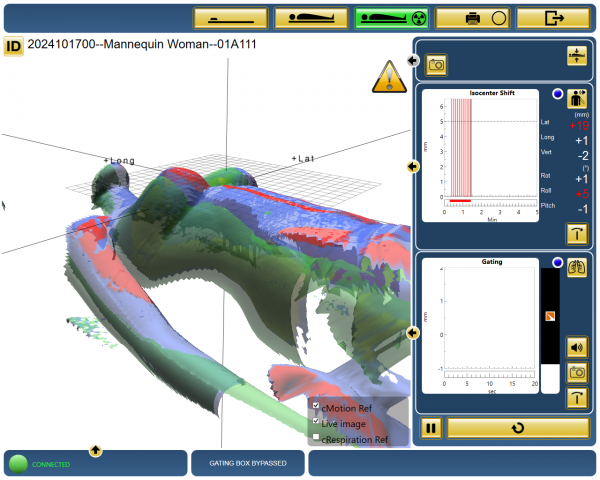Select the treatment monitoring mode button
This screenshot has width=600, height=480.
tap(392, 18)
